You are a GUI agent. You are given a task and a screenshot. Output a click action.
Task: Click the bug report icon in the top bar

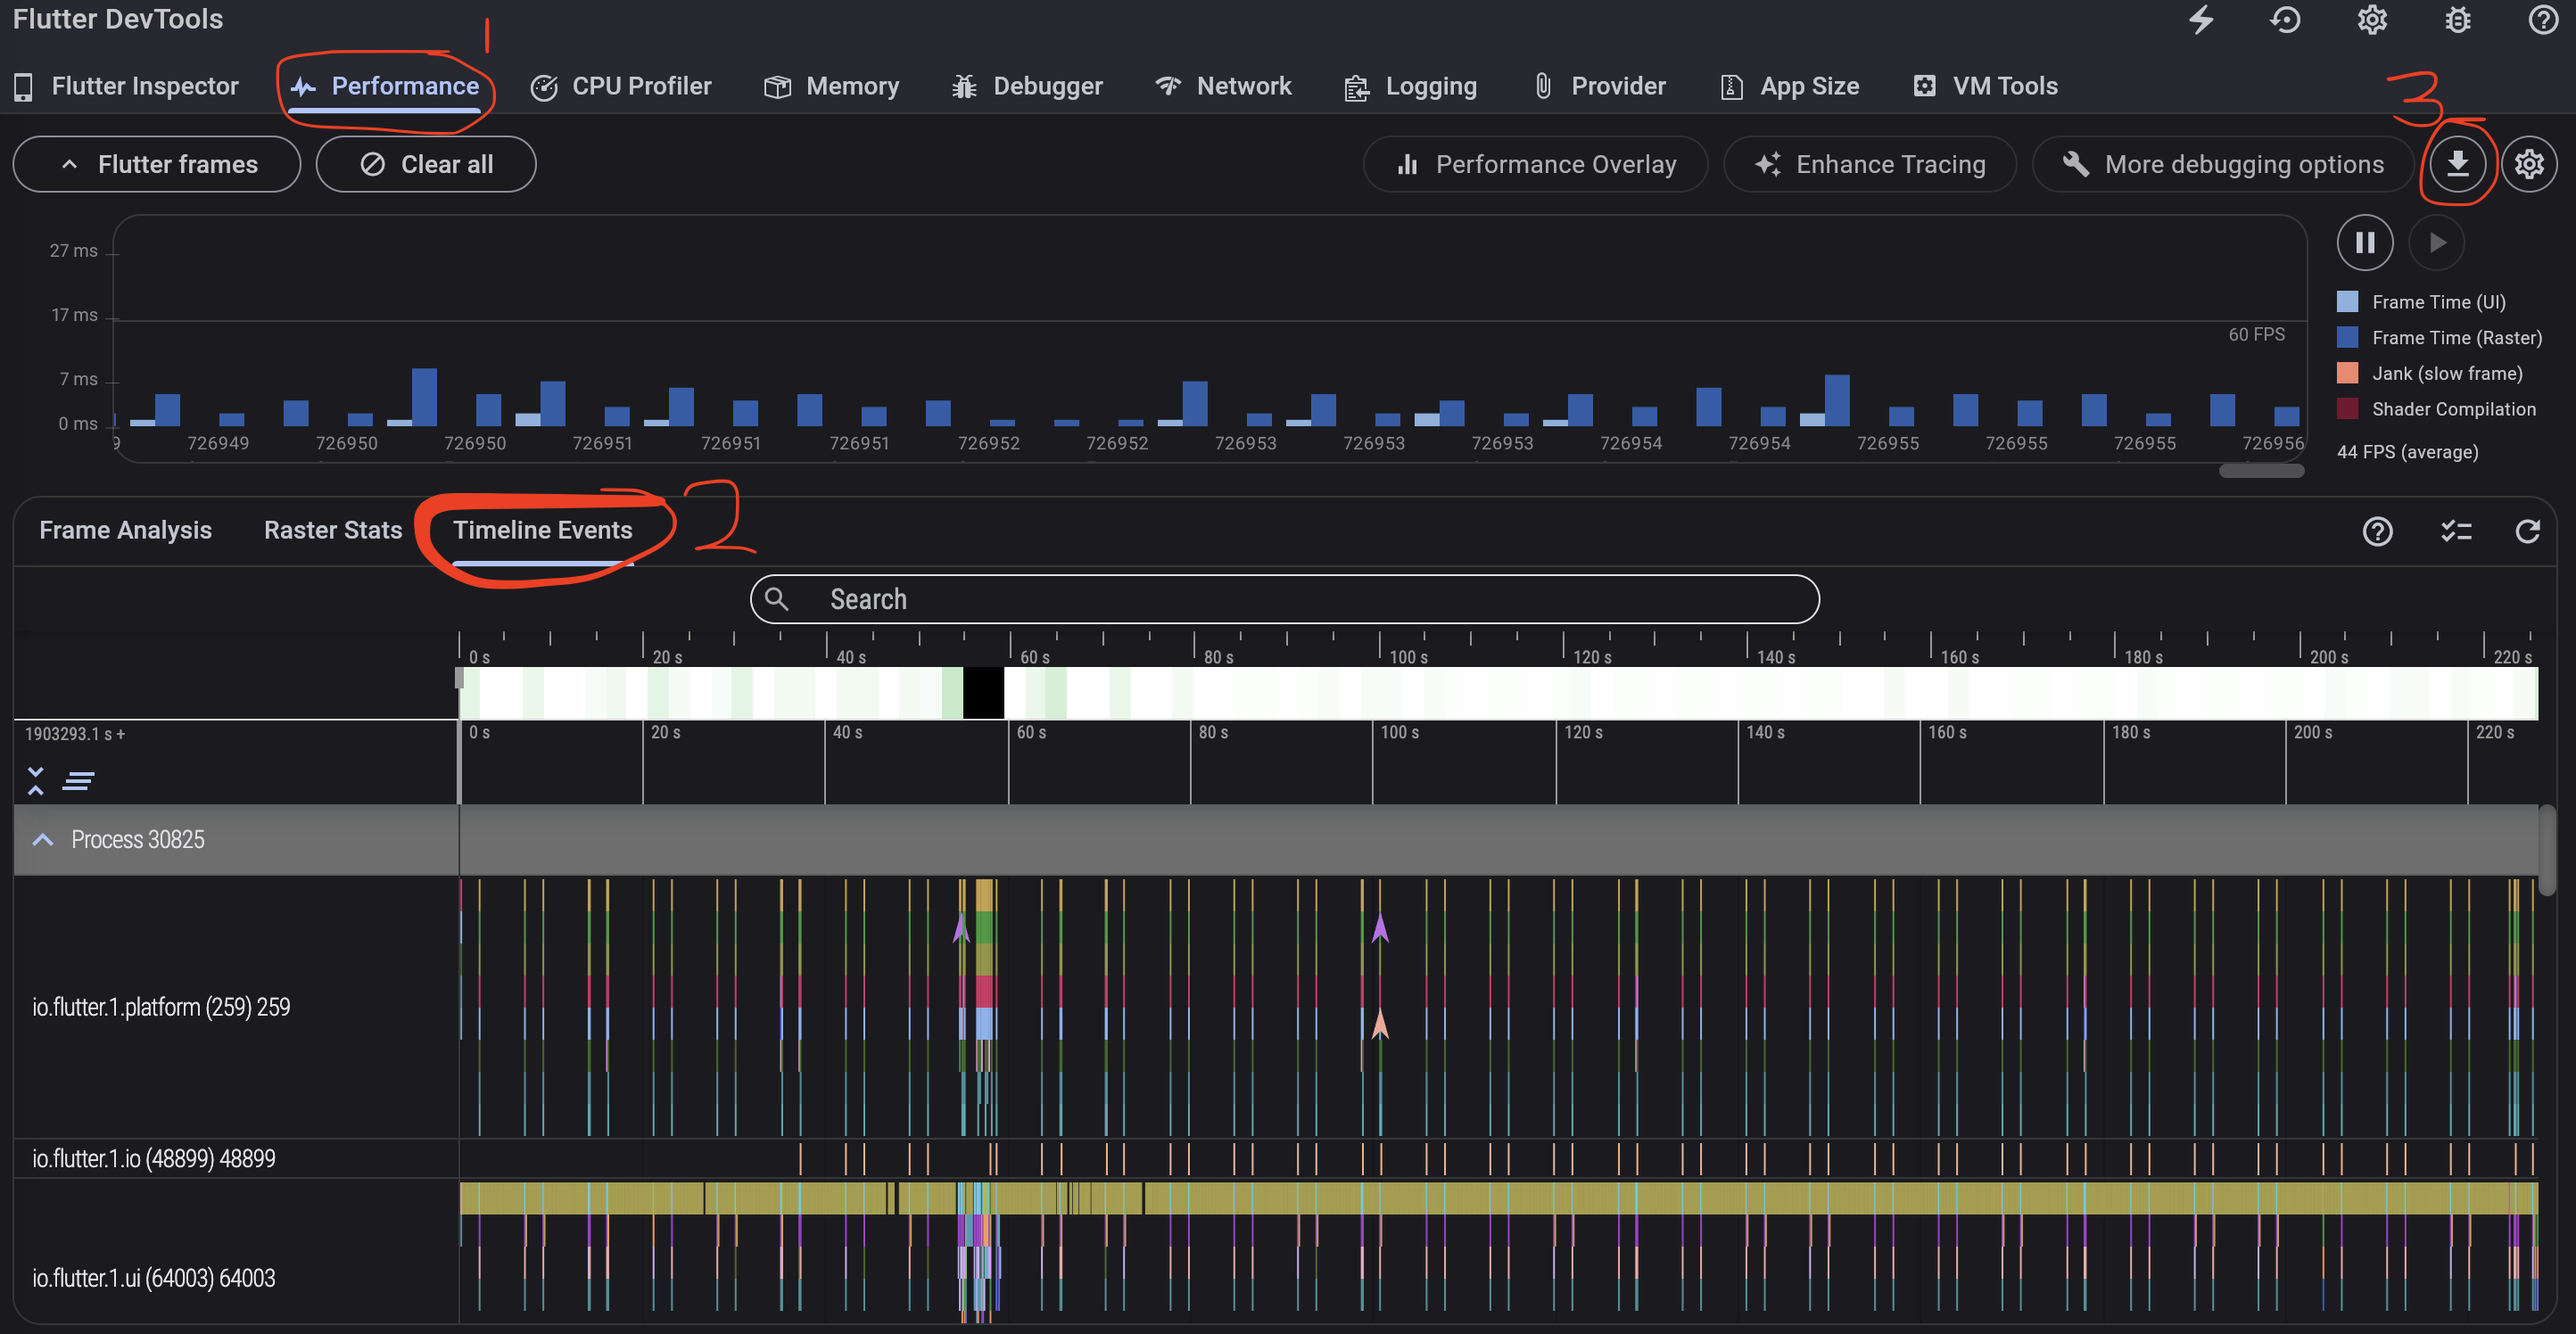point(2457,20)
